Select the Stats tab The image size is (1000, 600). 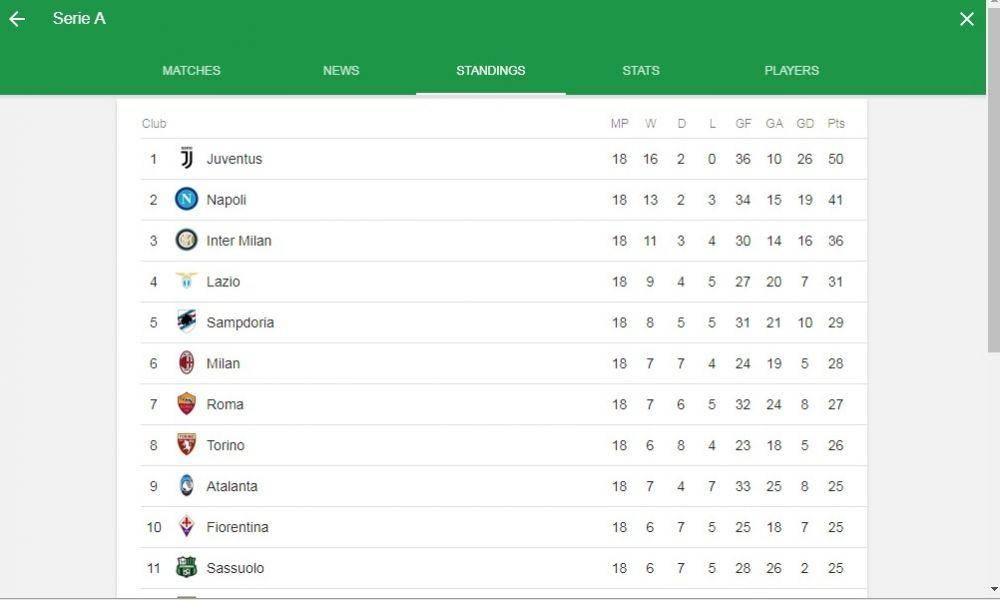pos(641,70)
